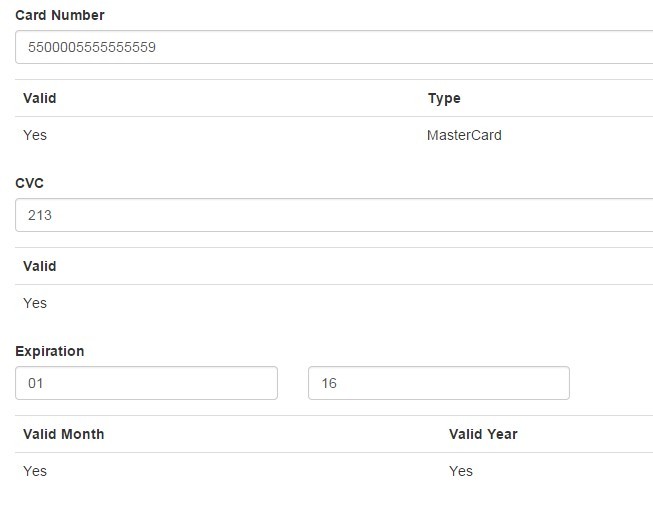
Task: Click the Yes value under Valid Month
Action: tap(35, 471)
